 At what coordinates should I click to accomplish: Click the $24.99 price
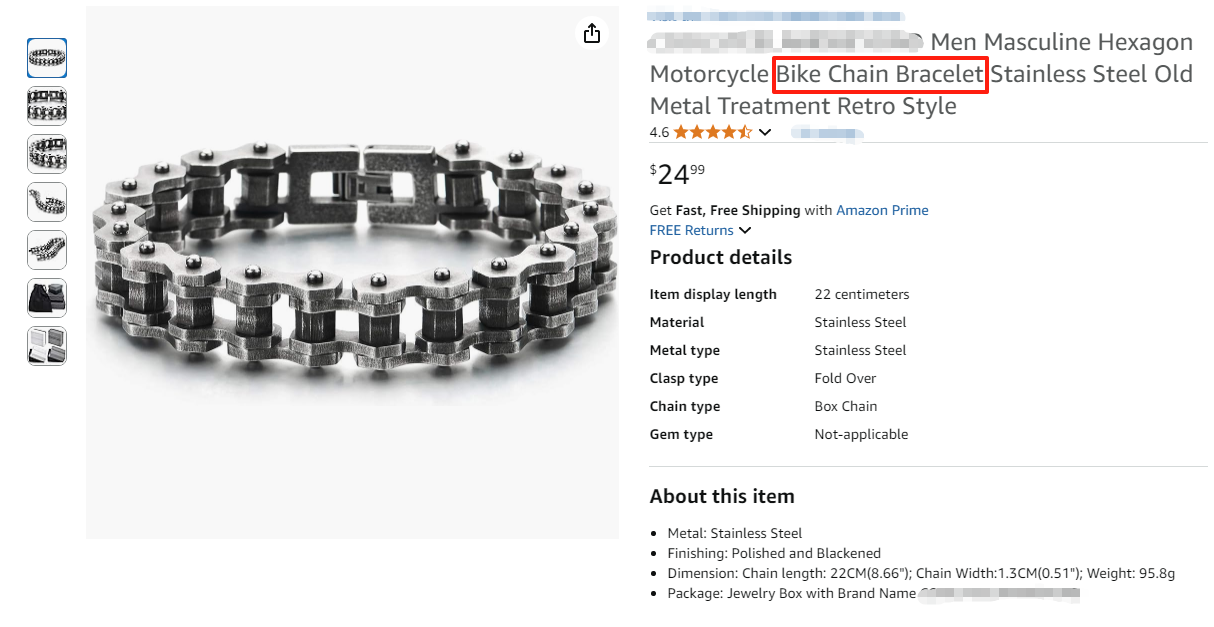click(x=677, y=175)
